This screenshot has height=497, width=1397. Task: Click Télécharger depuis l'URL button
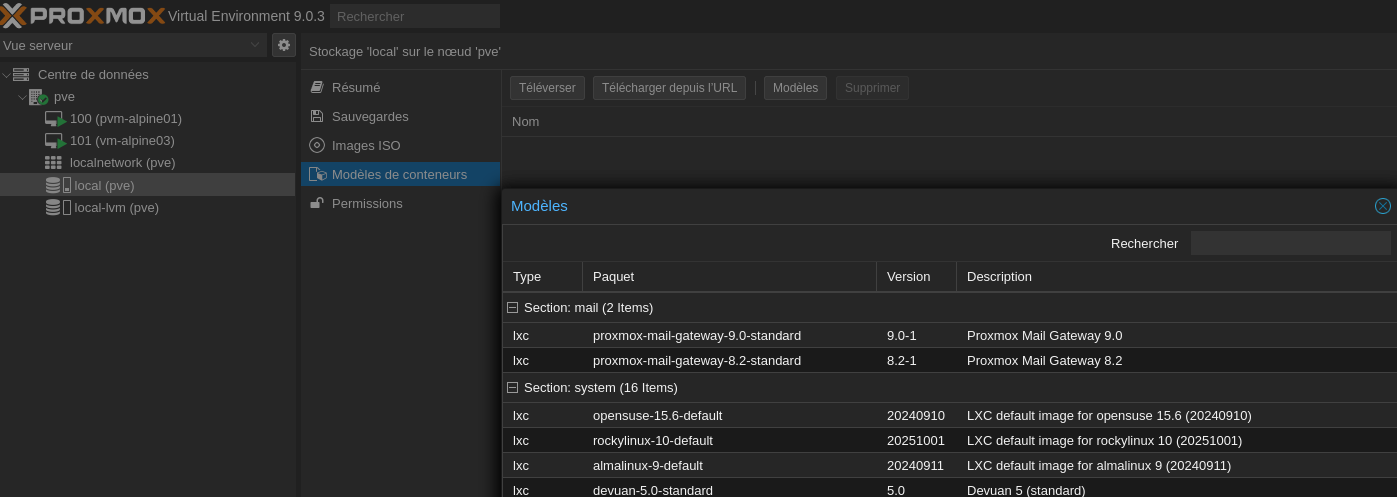669,88
